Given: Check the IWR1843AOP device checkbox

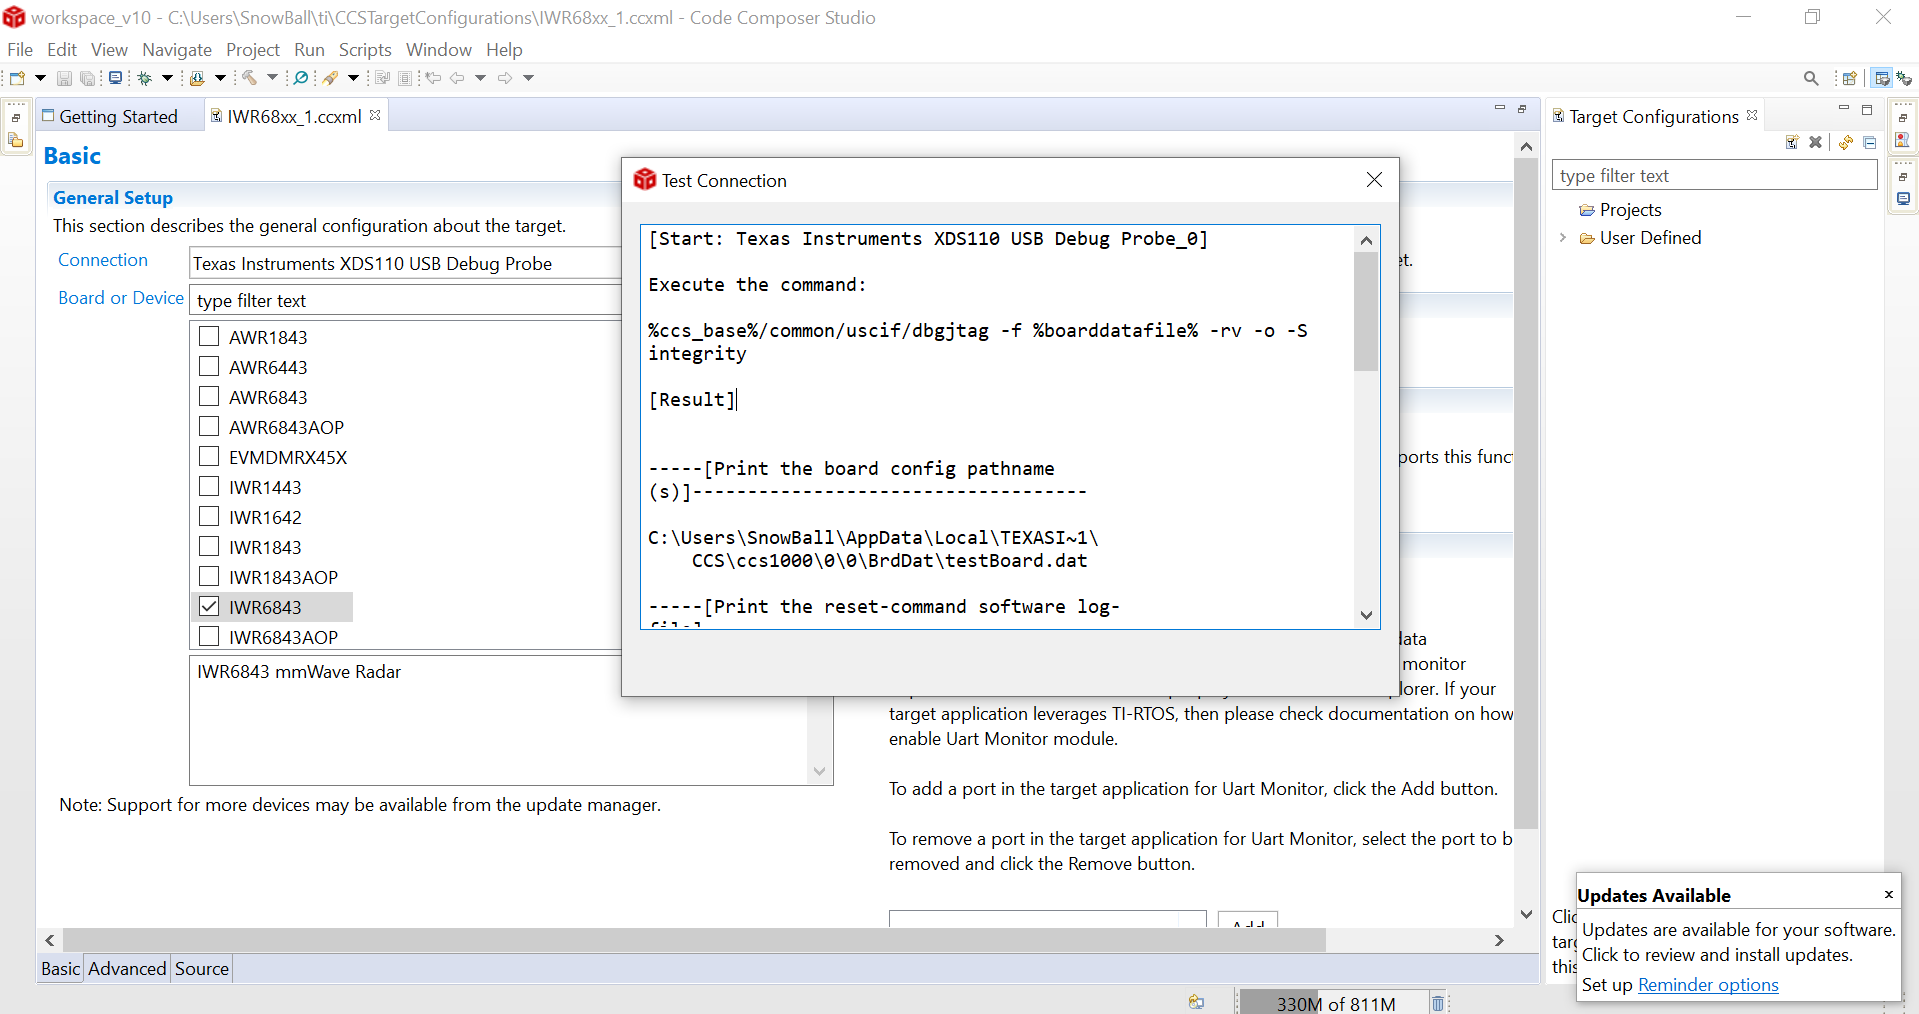Looking at the screenshot, I should click(x=209, y=576).
